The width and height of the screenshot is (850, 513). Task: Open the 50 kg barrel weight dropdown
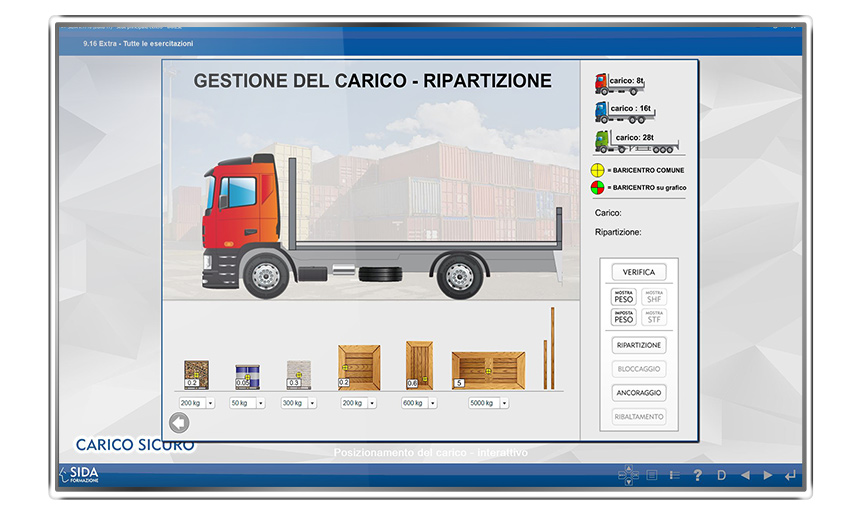pyautogui.click(x=260, y=403)
